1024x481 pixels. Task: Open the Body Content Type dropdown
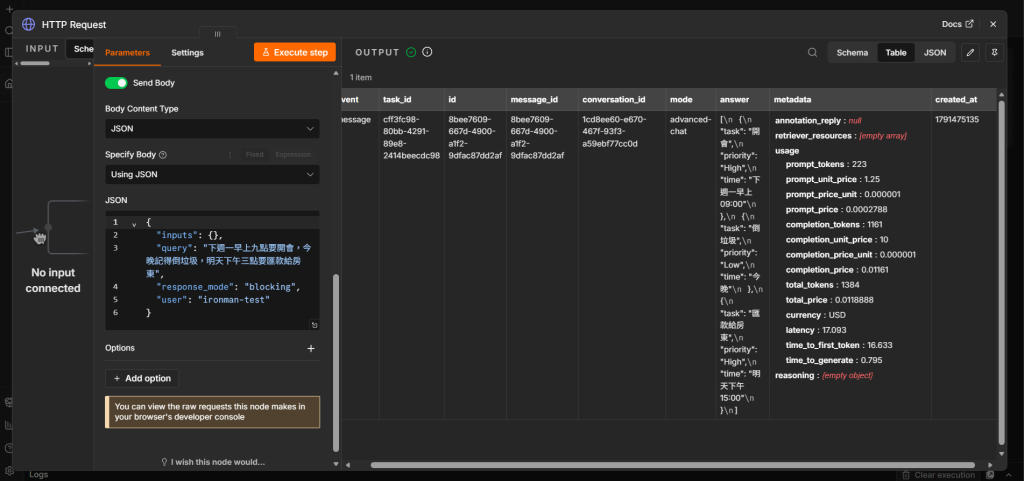point(212,129)
